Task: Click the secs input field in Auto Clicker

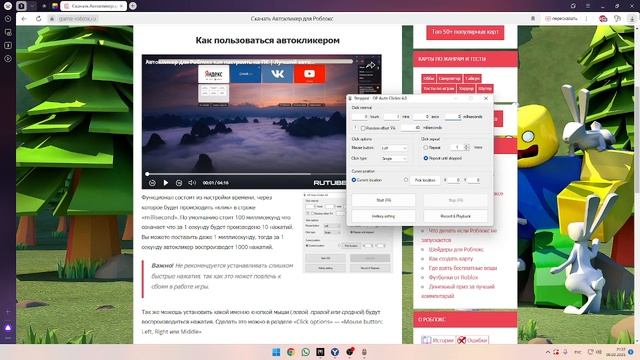Action: 421,117
